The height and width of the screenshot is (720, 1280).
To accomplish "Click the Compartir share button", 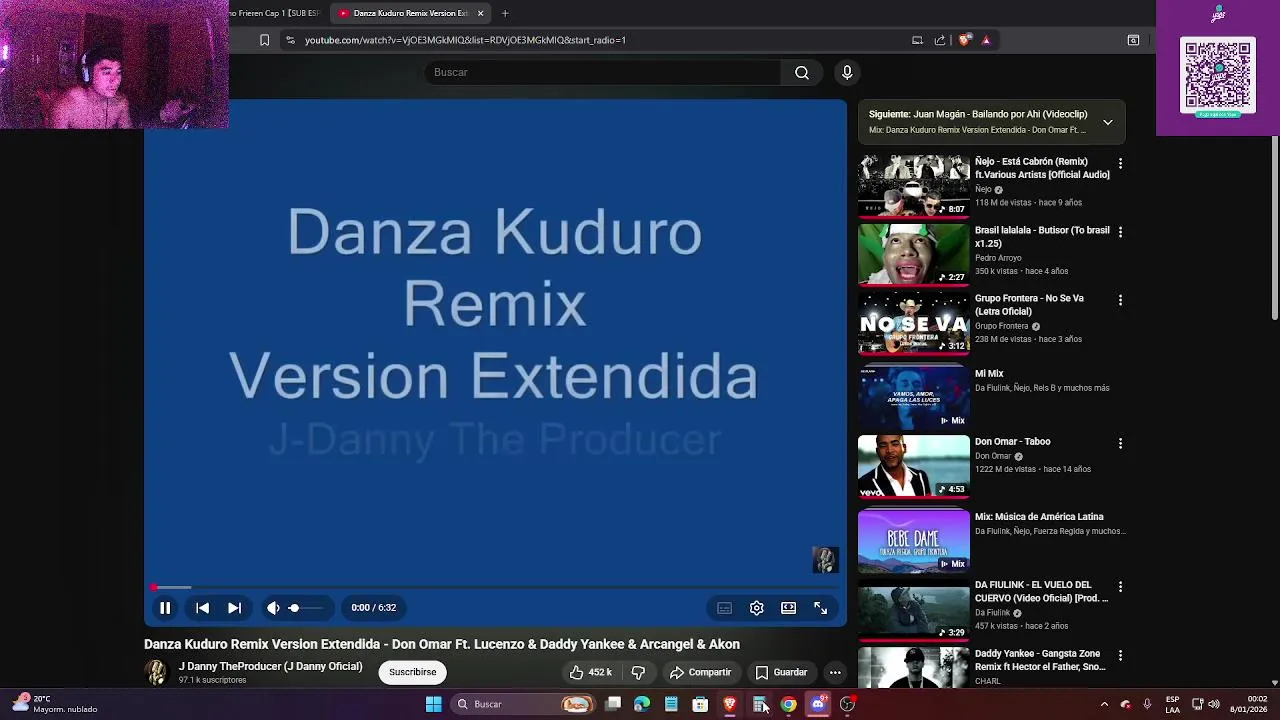I will (700, 672).
